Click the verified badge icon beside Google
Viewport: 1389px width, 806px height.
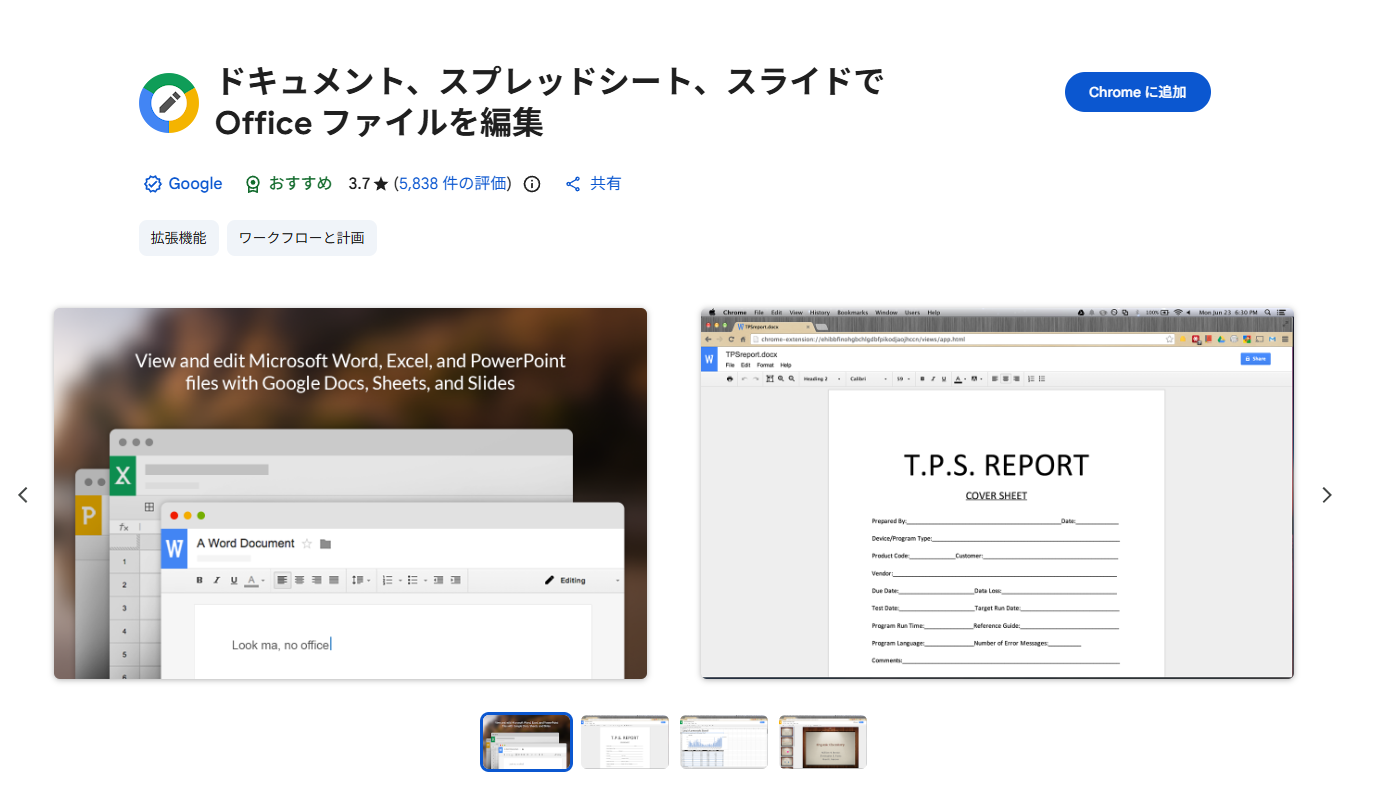click(x=153, y=184)
